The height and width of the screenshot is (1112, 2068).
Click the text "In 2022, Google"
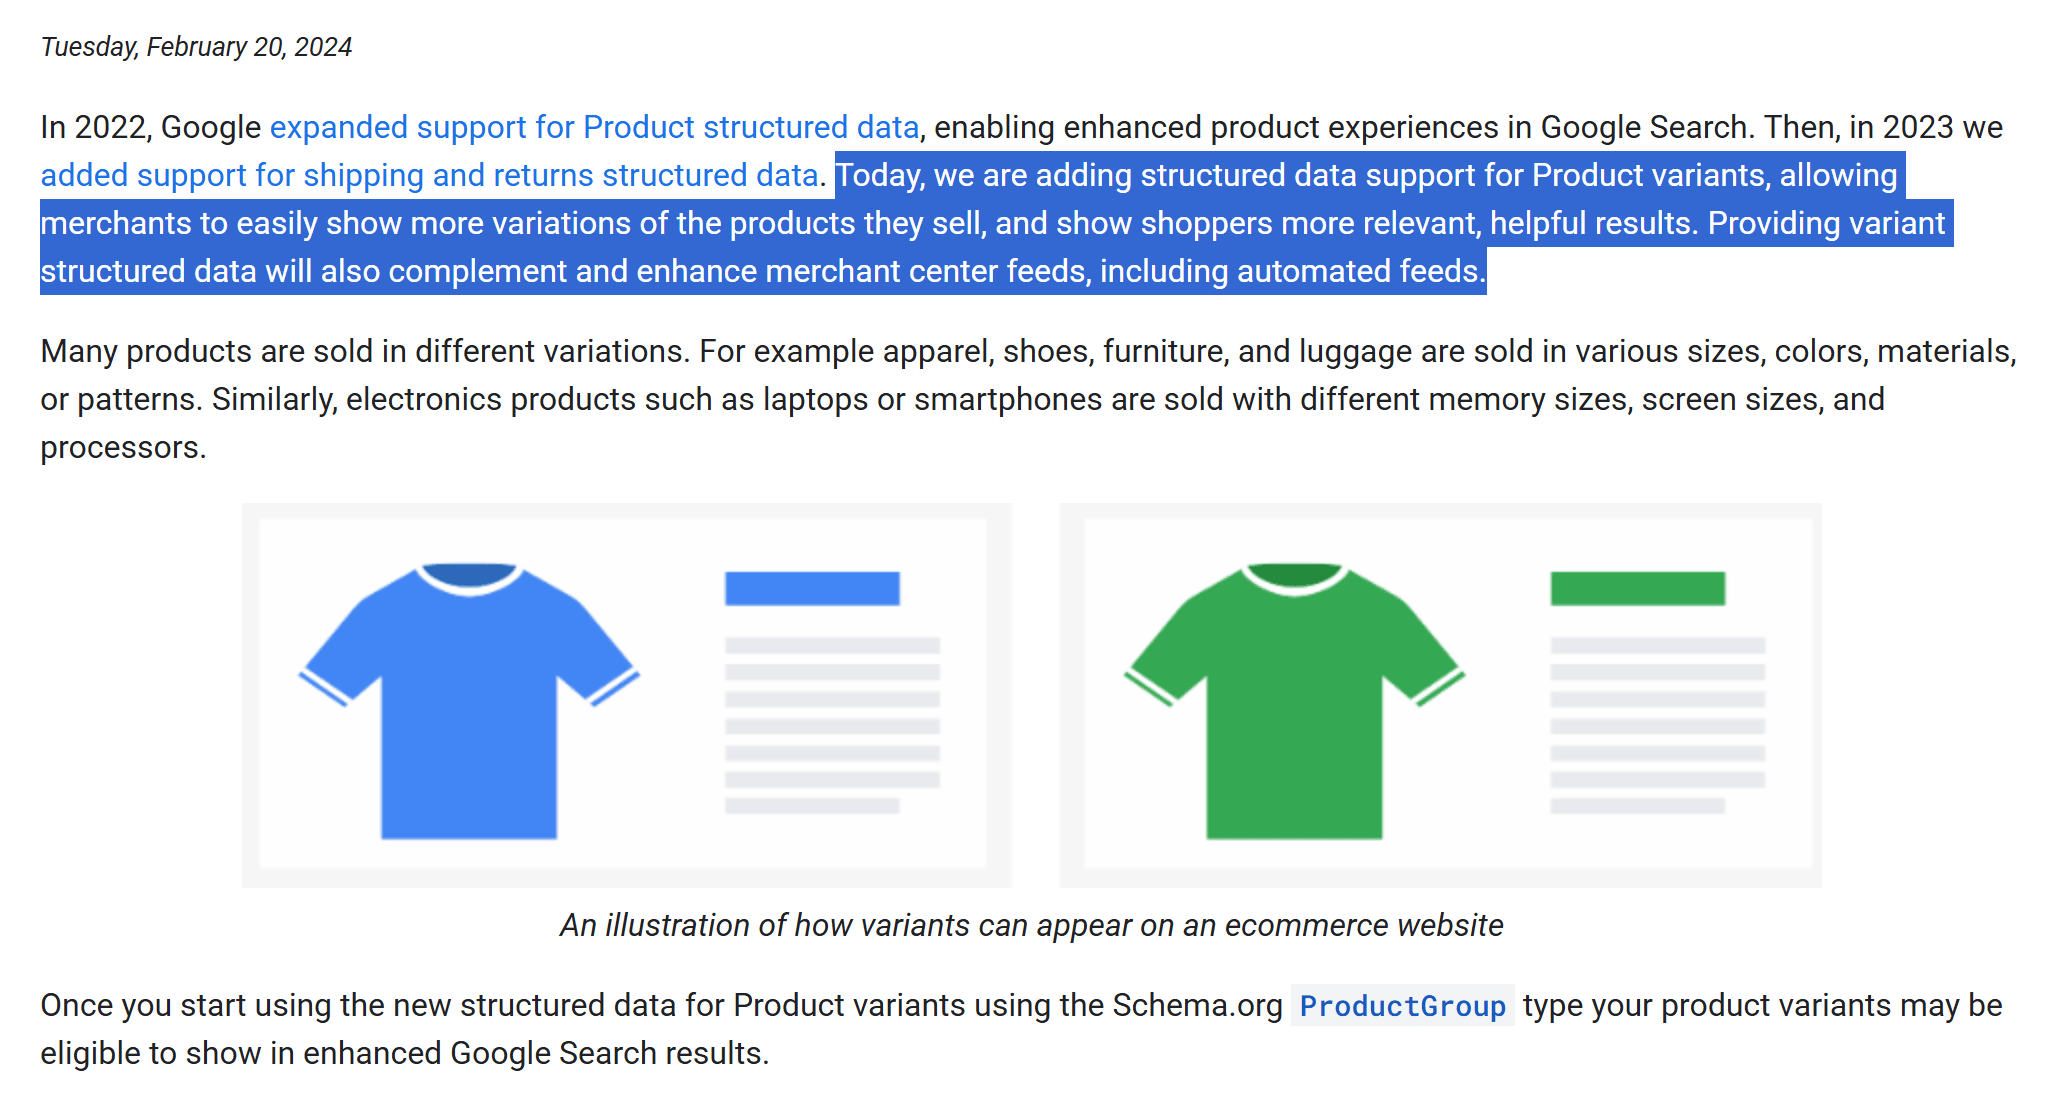pos(150,128)
